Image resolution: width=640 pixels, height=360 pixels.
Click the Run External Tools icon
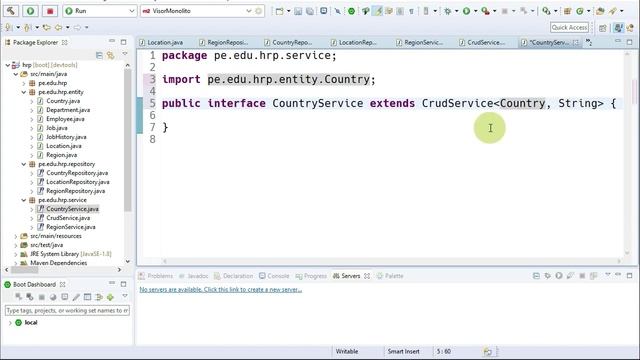485,11
